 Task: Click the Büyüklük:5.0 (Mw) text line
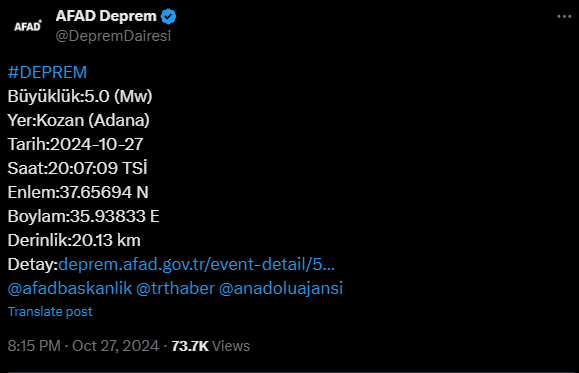pos(80,96)
